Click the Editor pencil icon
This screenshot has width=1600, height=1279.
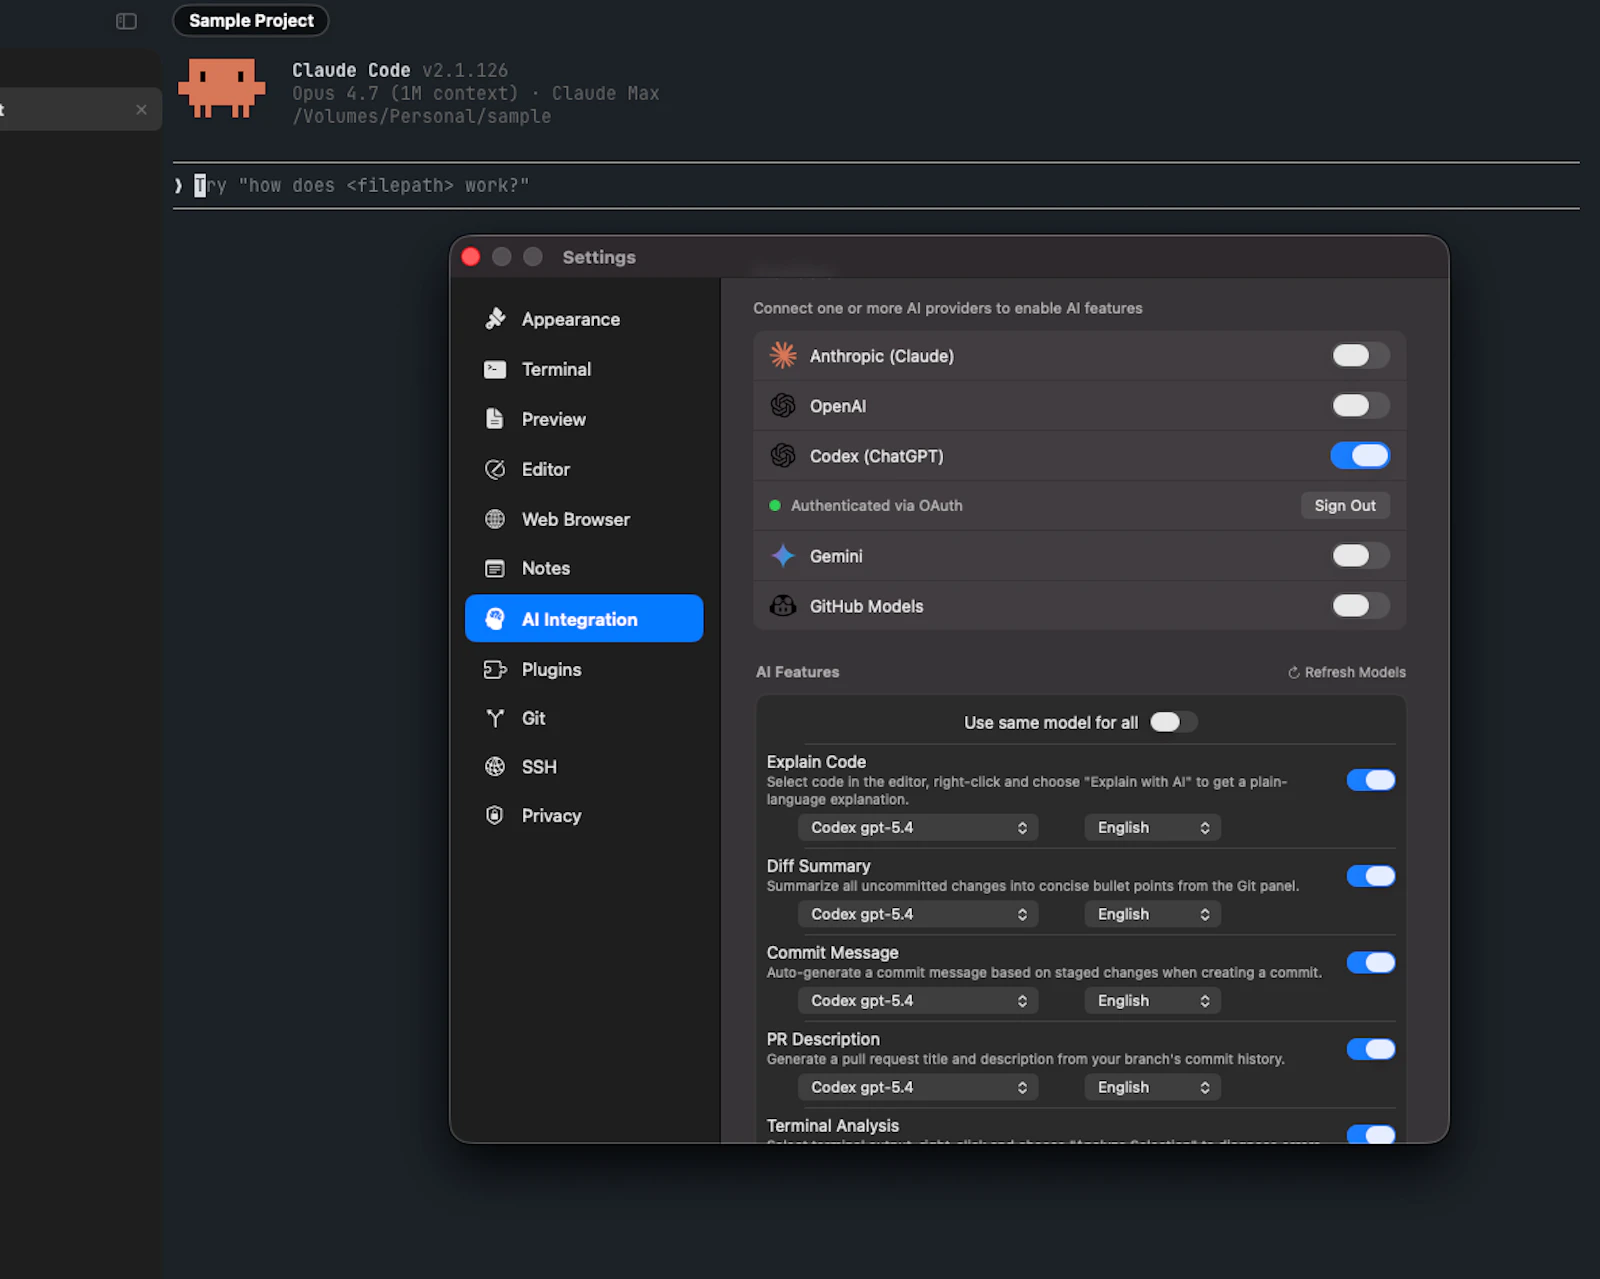[x=495, y=469]
